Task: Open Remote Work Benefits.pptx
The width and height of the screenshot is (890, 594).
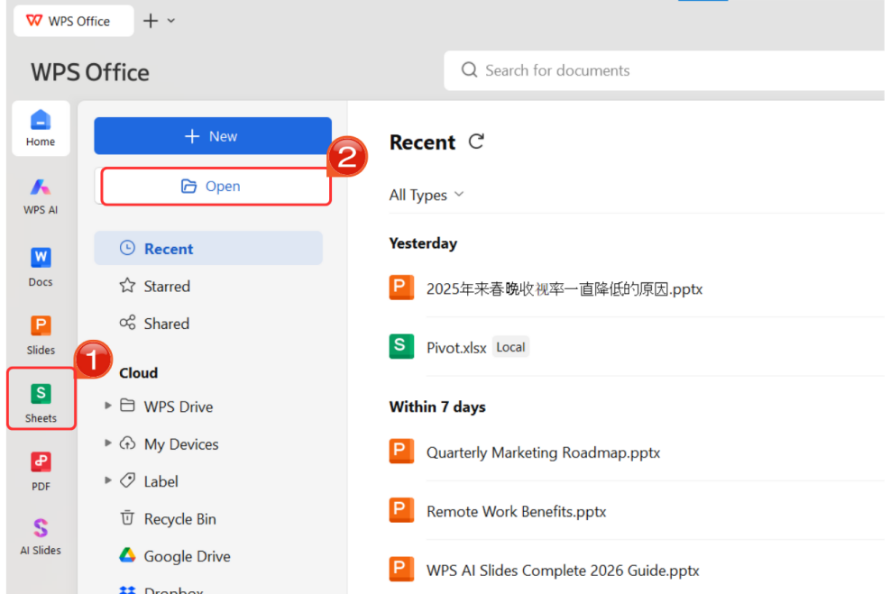Action: tap(516, 511)
